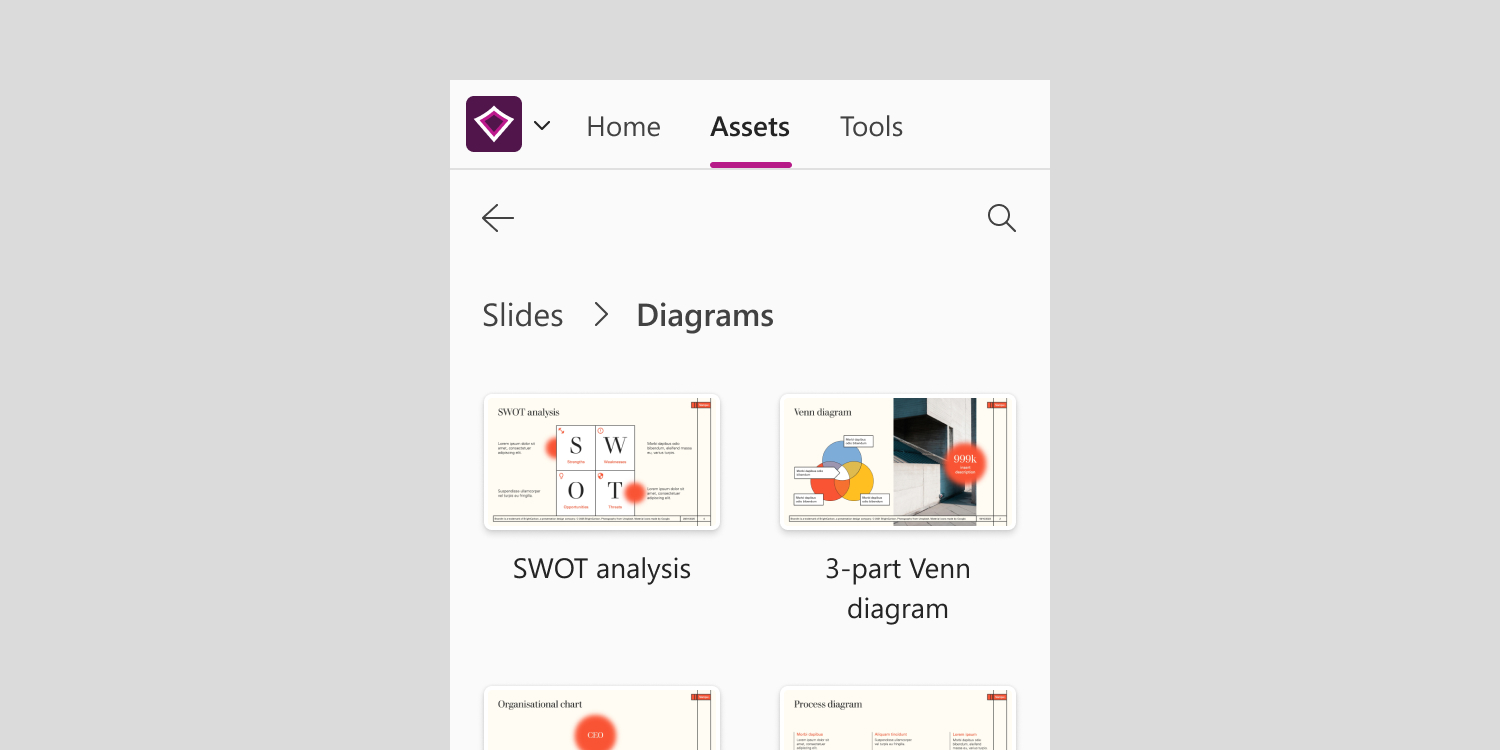The width and height of the screenshot is (1500, 750).
Task: Open the Venn diagram slide thumbnail
Action: 898,462
